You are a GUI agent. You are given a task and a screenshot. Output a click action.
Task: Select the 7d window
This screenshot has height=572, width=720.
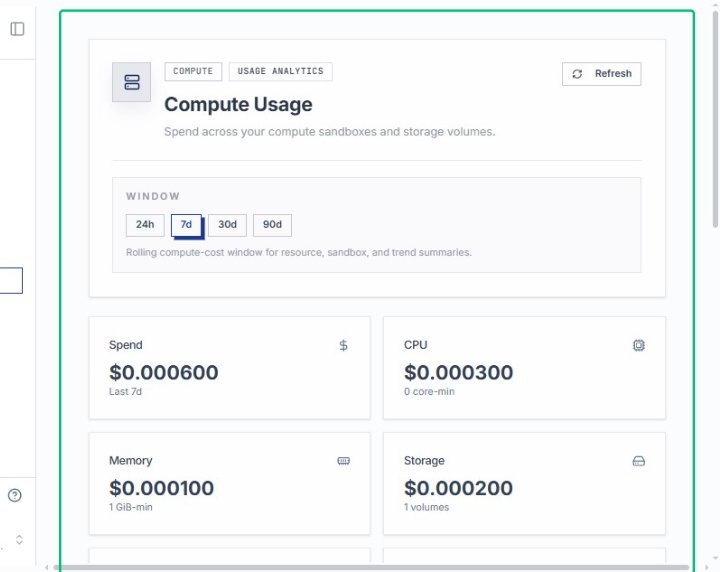pyautogui.click(x=186, y=225)
